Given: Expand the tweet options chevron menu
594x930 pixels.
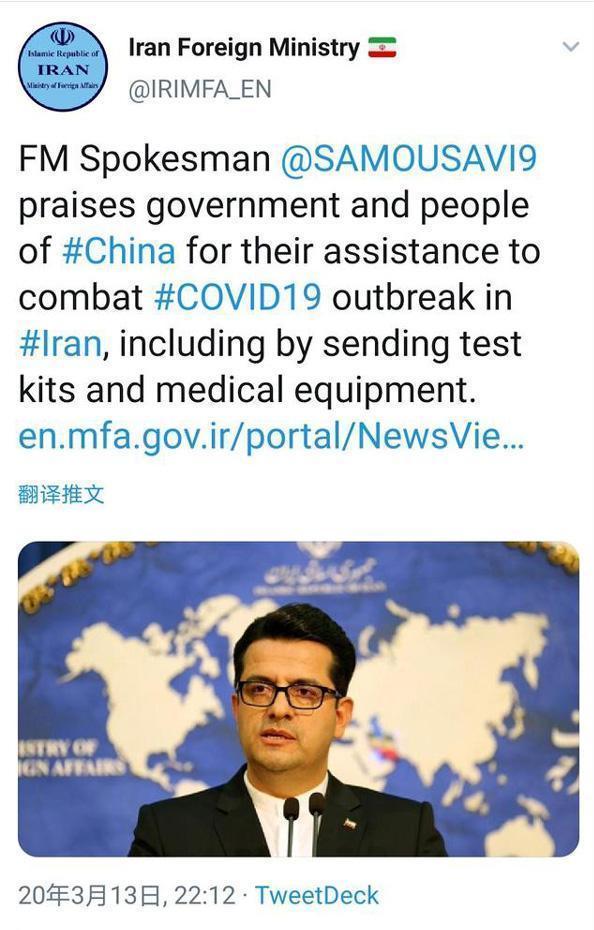Looking at the screenshot, I should (x=570, y=46).
